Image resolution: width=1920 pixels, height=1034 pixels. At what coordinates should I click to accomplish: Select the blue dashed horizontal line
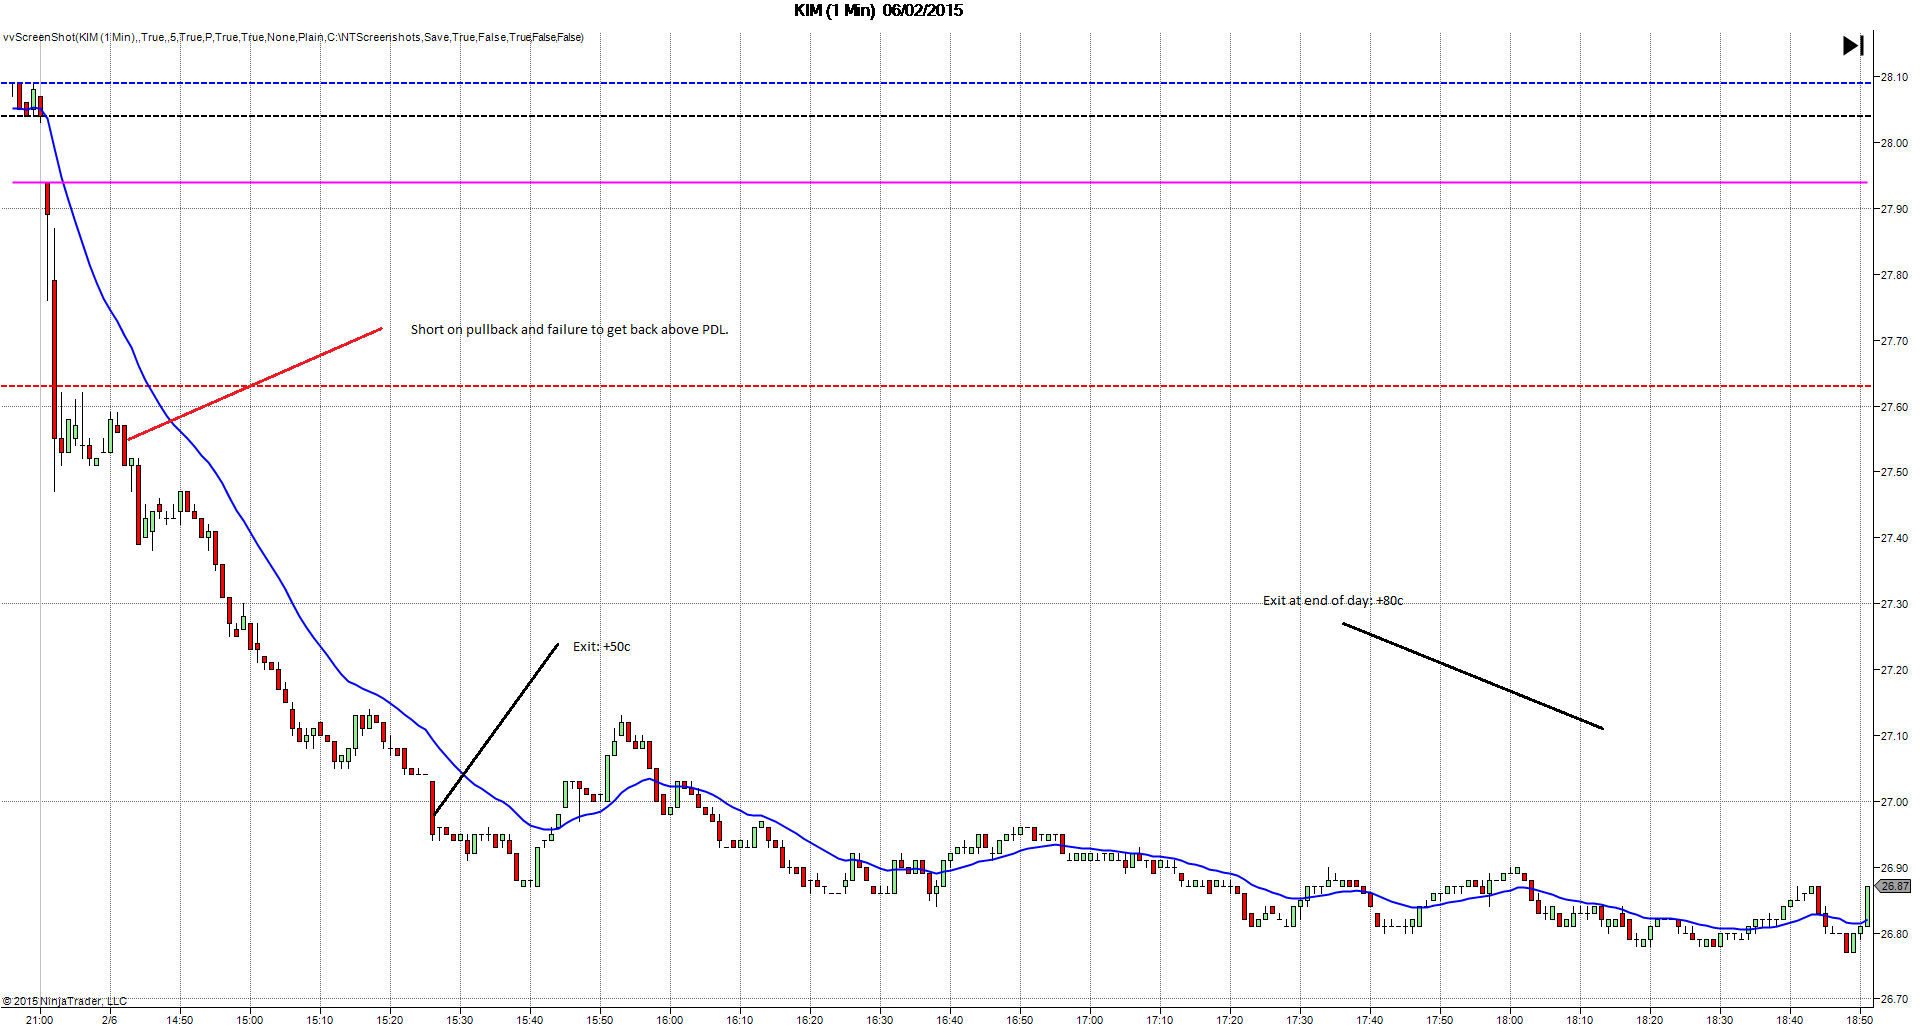pos(936,83)
